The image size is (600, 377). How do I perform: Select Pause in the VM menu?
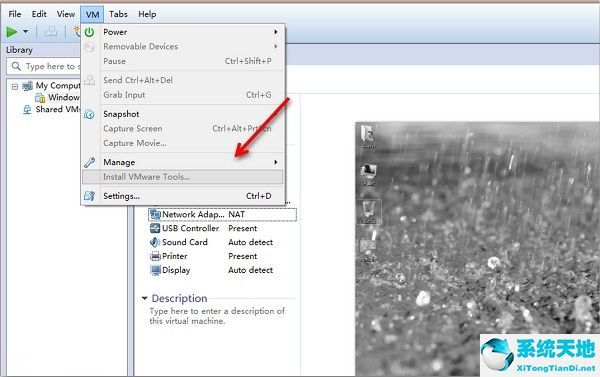(183, 61)
